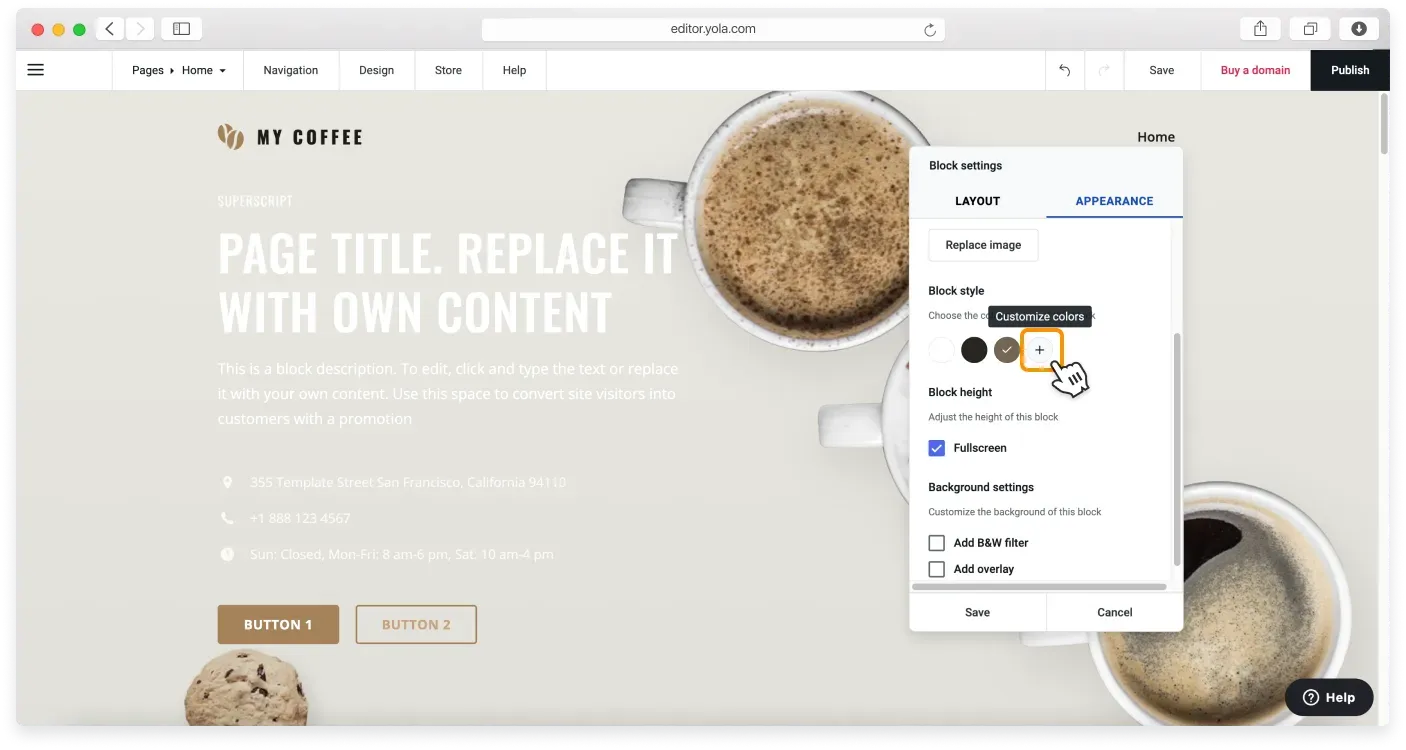Viewport: 1406px width, 750px height.
Task: Click Buy a domain link
Action: 1256,71
